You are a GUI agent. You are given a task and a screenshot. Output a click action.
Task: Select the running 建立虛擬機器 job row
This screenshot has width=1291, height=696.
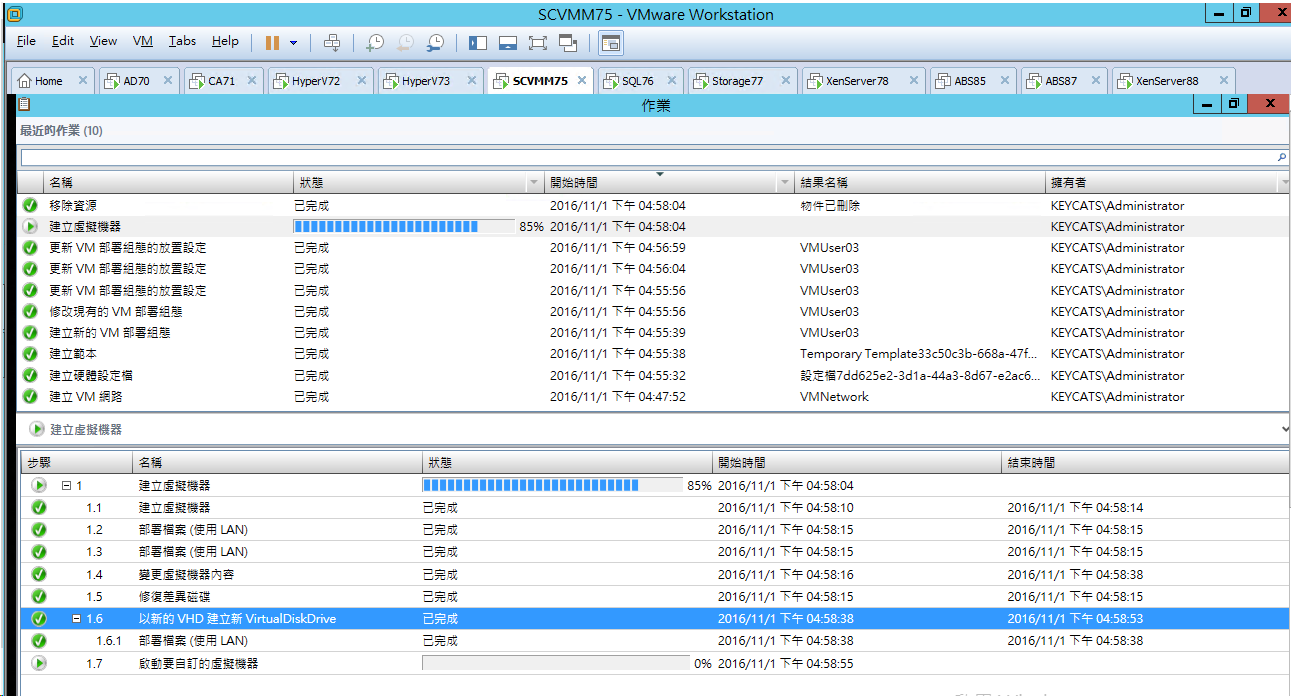tap(653, 226)
